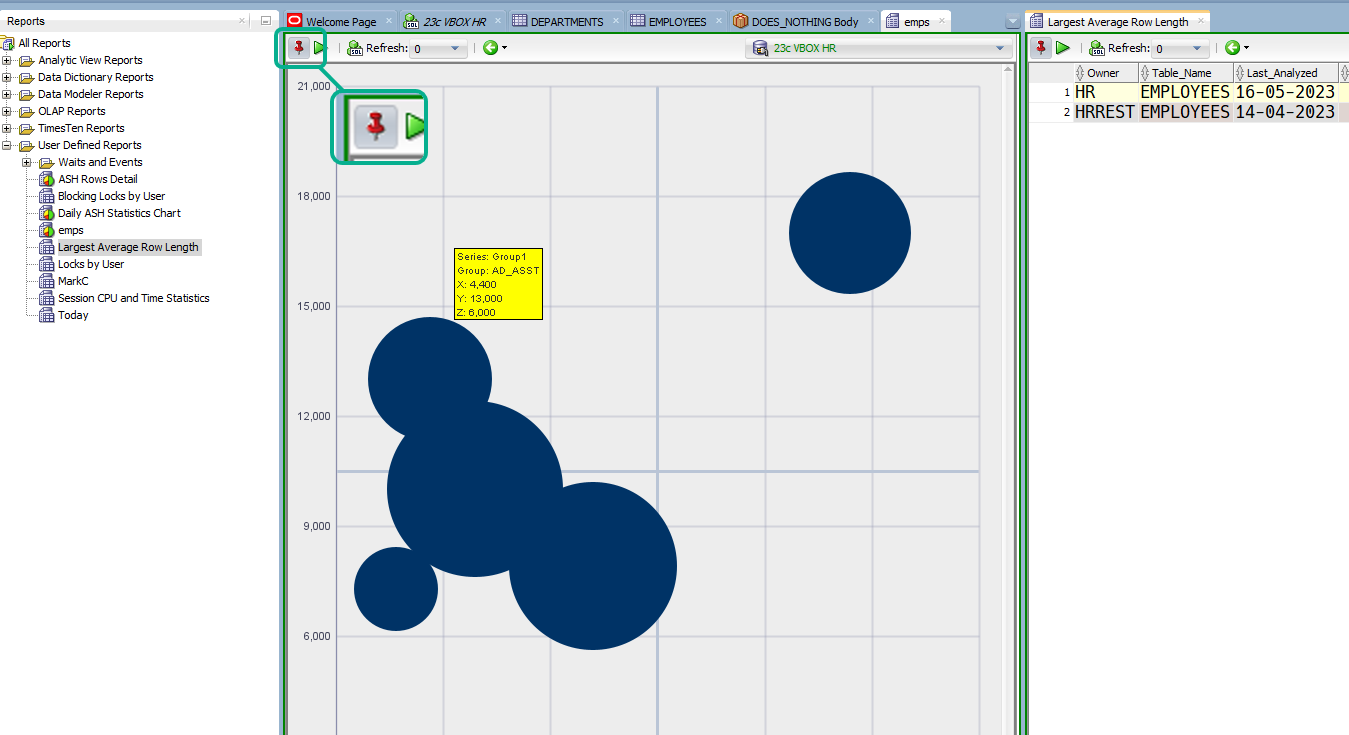Click the SQL refresh icon in emps toolbar

coord(355,48)
